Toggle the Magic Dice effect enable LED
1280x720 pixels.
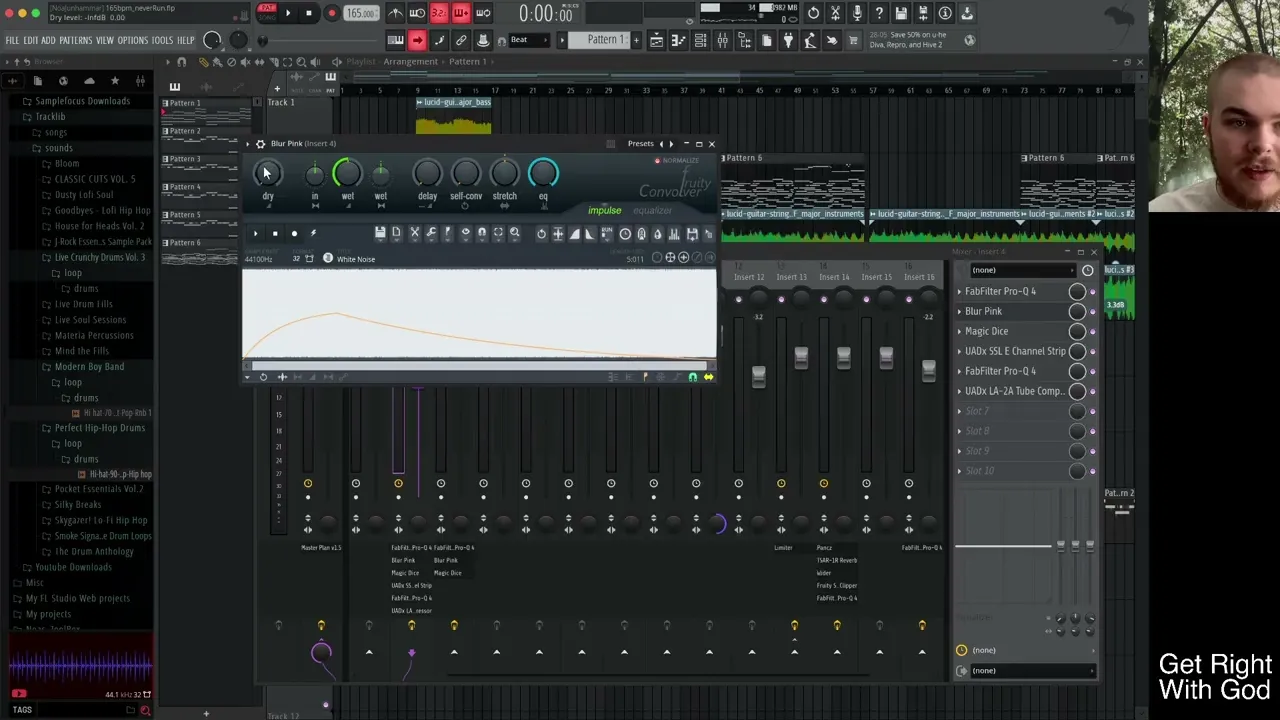point(1092,332)
